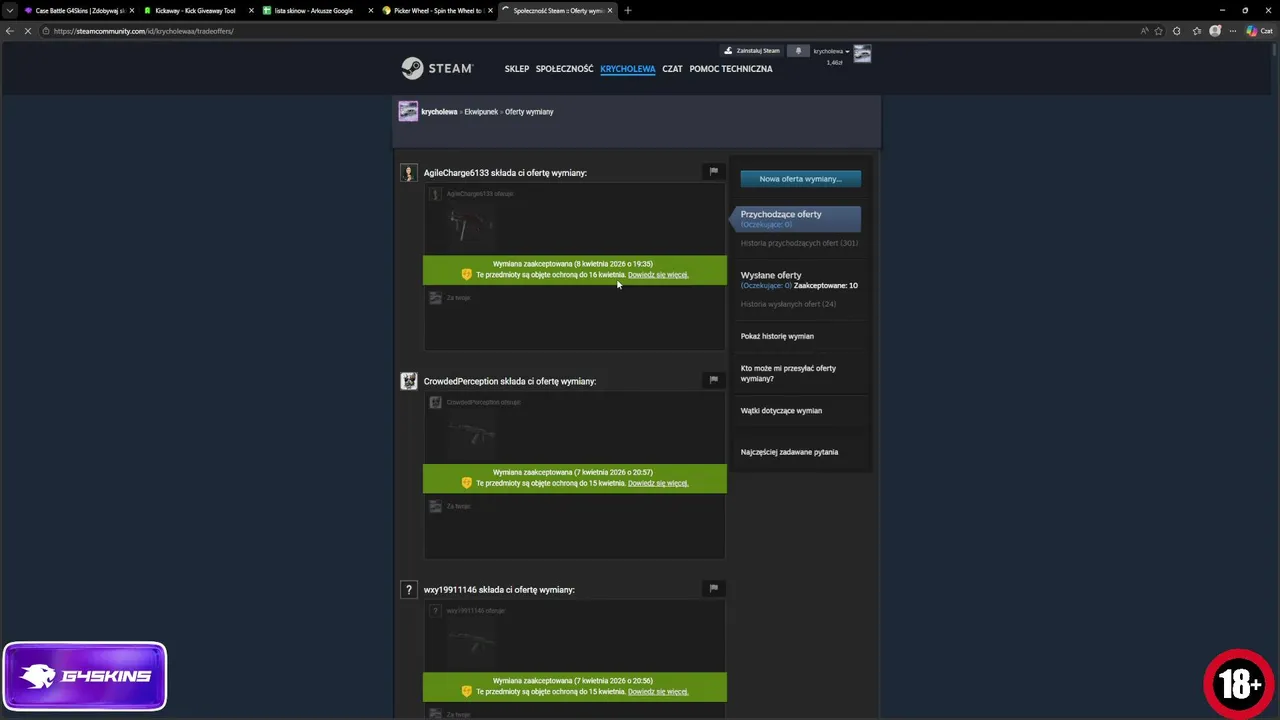Open POMOC TECHNICZNA menu
Screen dimensions: 1280x720
[731, 69]
